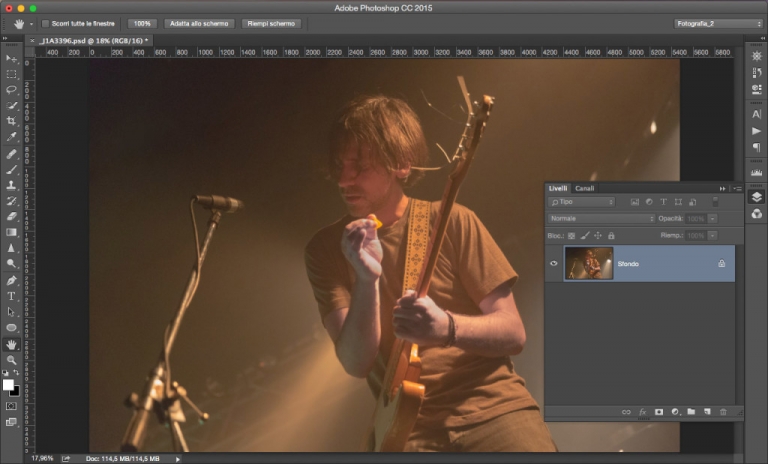Screen dimensions: 768x464
Task: Select the Brush tool
Action: (x=11, y=170)
